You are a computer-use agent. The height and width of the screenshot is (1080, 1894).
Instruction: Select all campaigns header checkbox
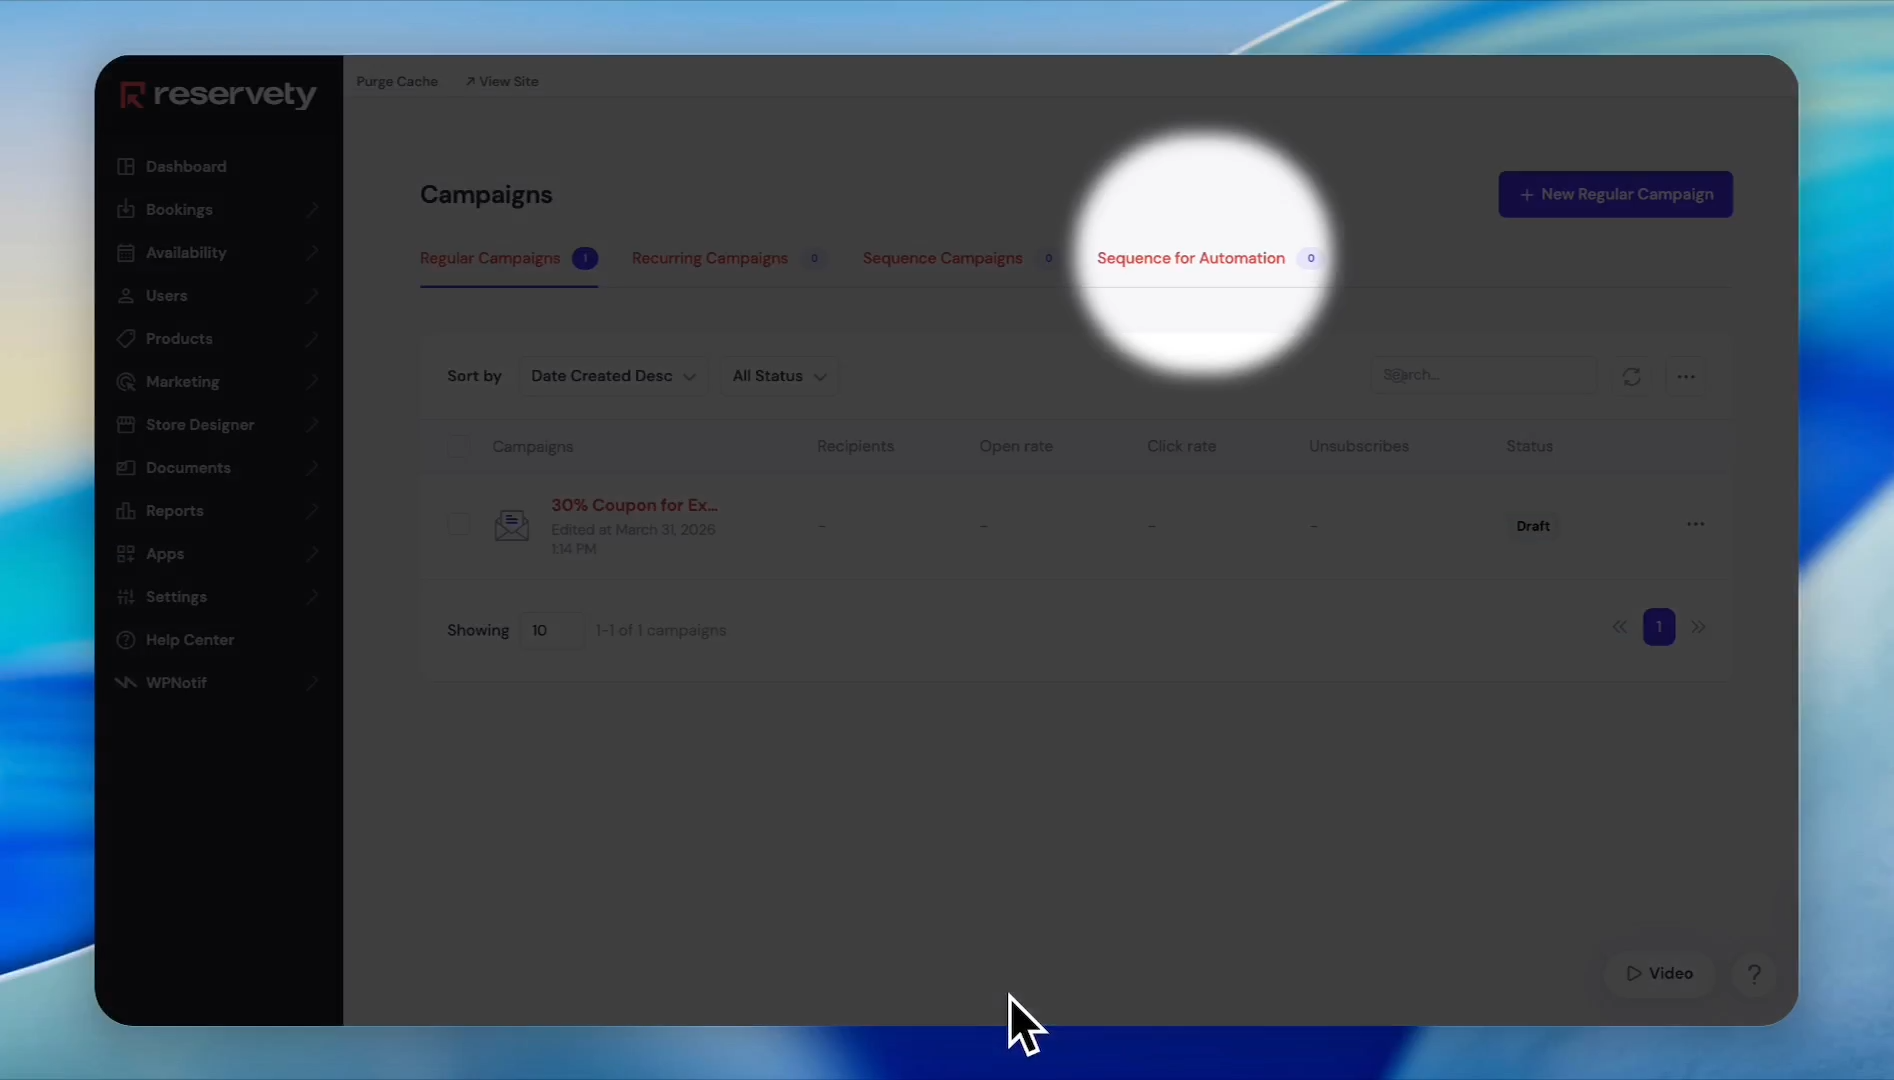coord(457,447)
